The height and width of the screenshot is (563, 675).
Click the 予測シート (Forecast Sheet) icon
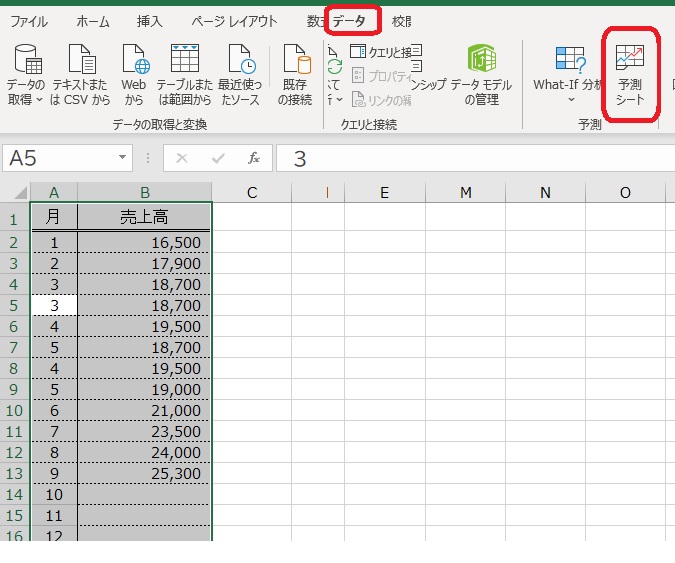[630, 75]
